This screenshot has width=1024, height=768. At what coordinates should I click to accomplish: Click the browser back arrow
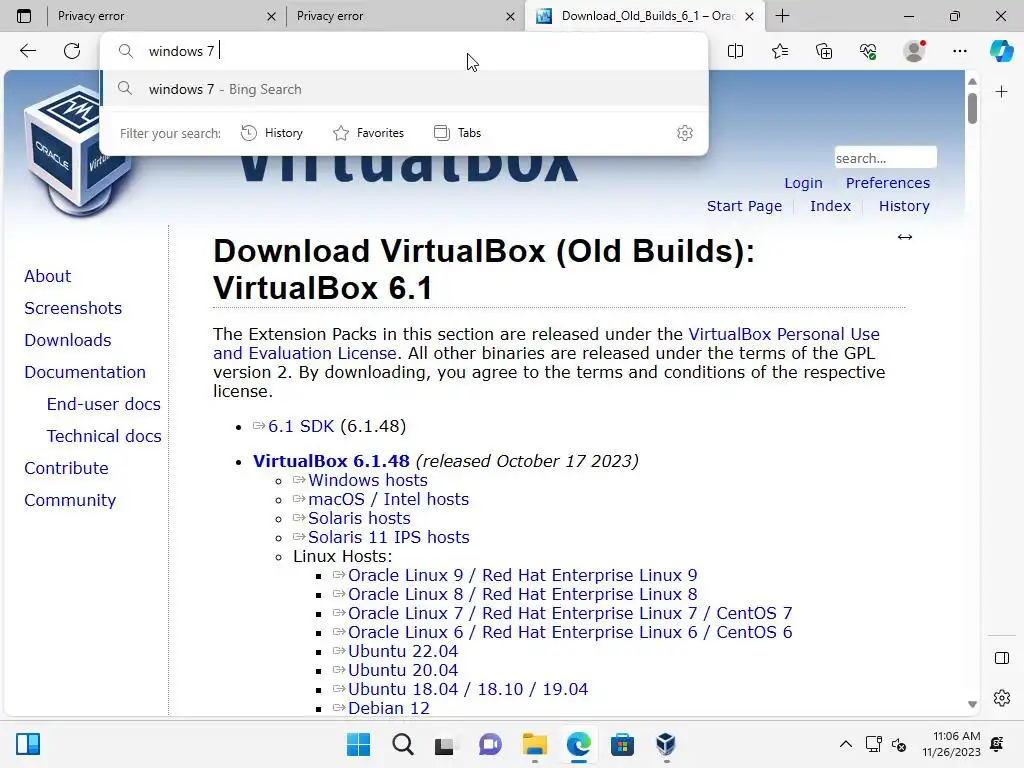(x=27, y=51)
